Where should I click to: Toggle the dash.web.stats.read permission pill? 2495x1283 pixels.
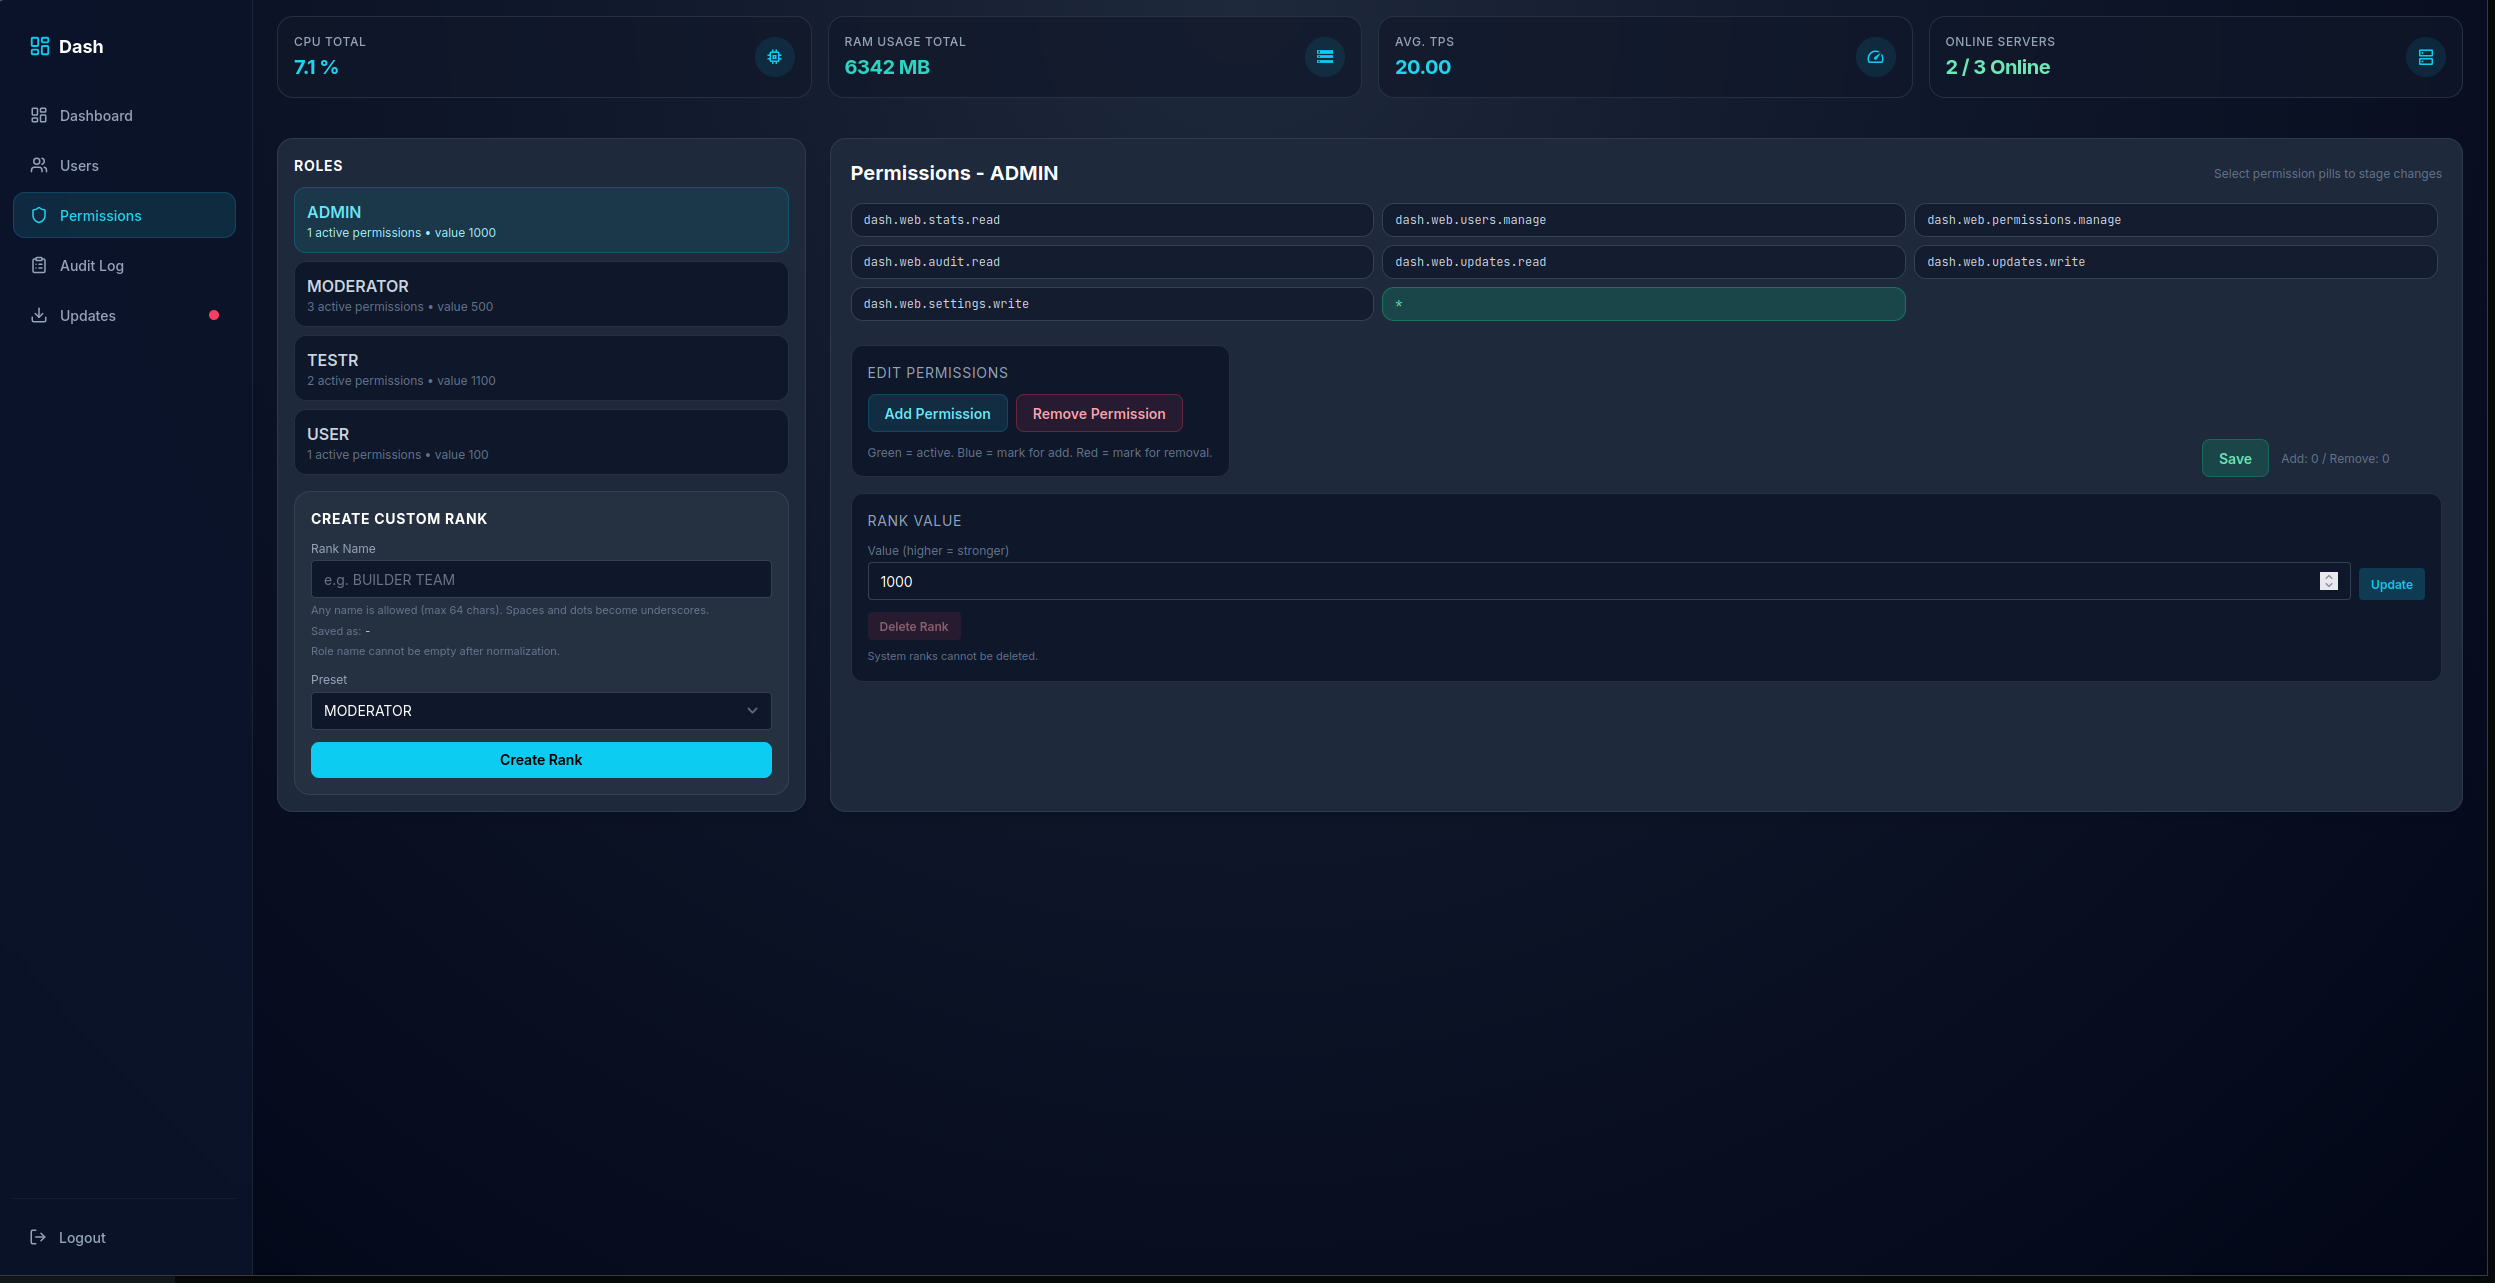pyautogui.click(x=1111, y=220)
